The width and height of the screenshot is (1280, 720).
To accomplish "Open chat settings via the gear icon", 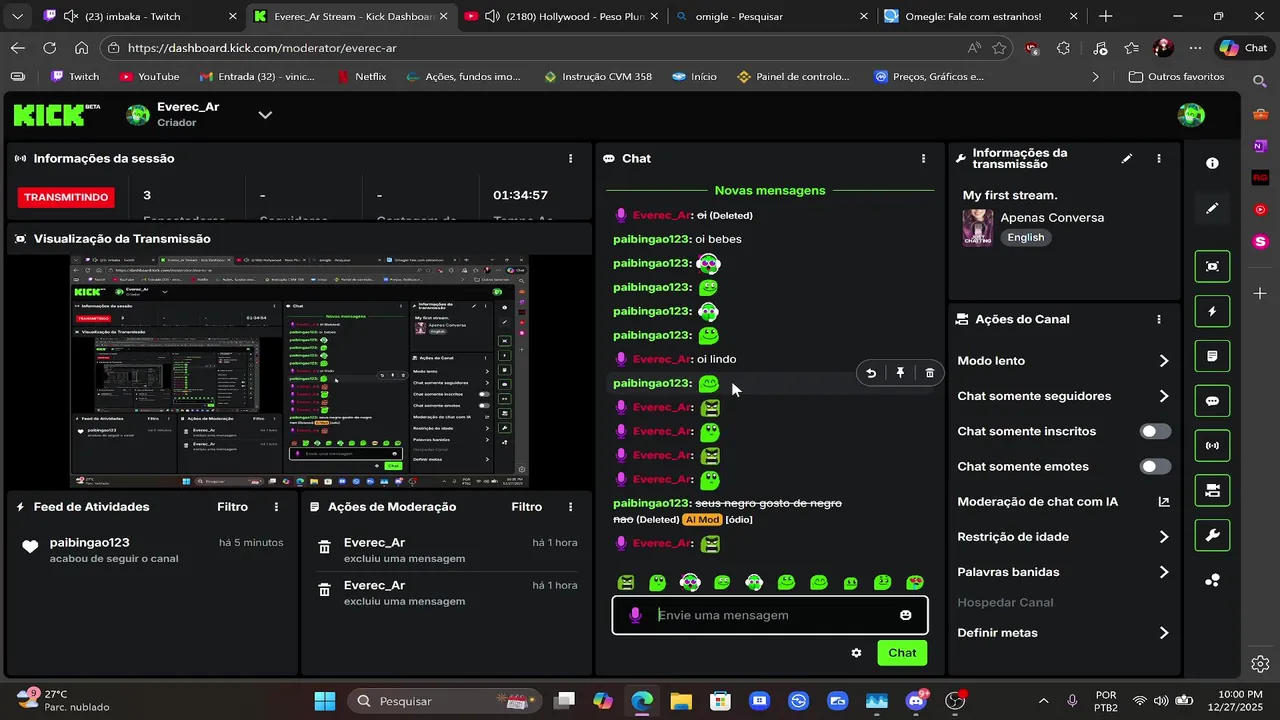I will [856, 653].
